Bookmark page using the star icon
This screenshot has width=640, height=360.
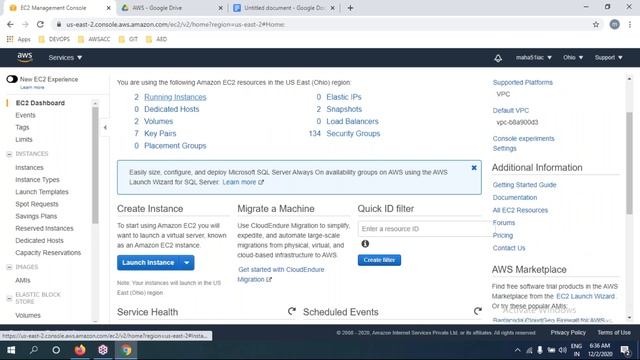click(596, 24)
